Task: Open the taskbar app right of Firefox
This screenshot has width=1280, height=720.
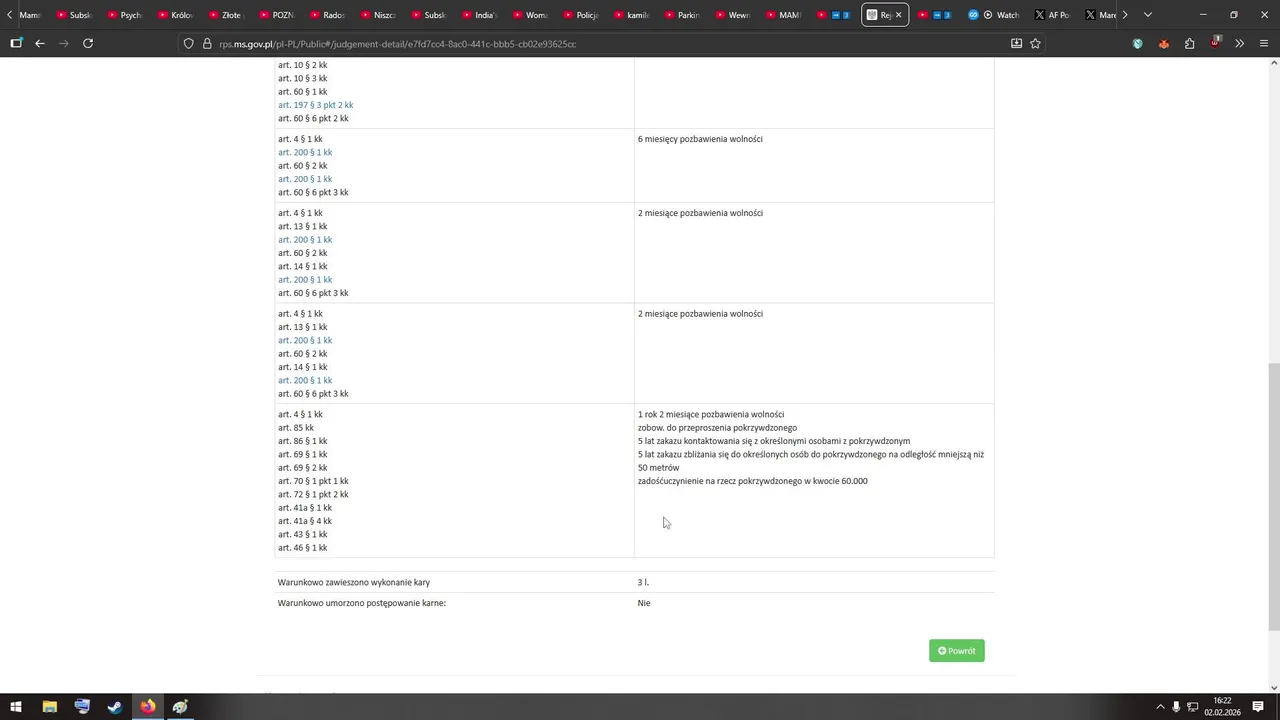Action: (180, 707)
